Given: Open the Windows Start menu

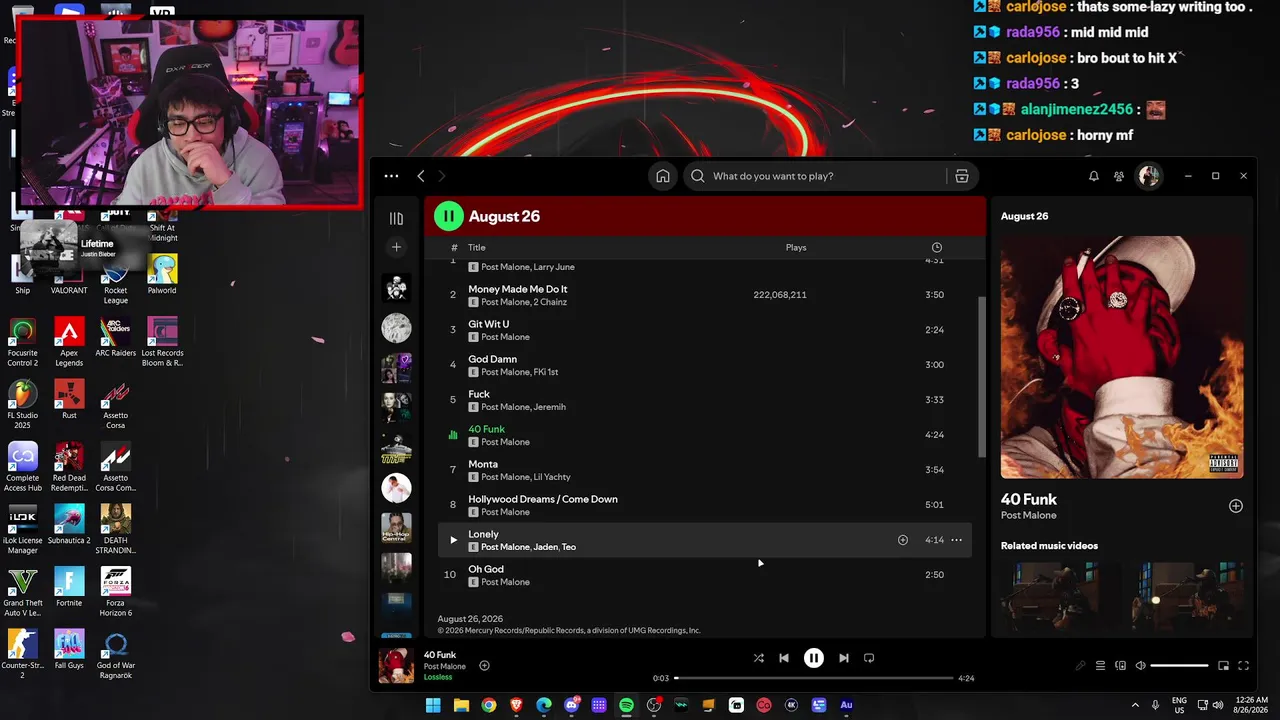Looking at the screenshot, I should coord(433,705).
